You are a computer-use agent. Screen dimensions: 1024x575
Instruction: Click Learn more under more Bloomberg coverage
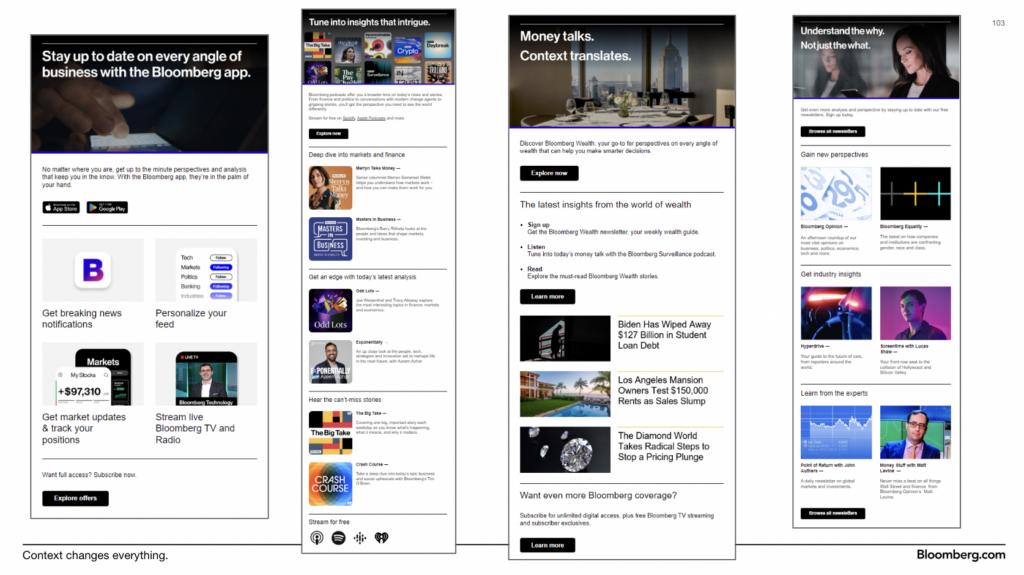[547, 545]
